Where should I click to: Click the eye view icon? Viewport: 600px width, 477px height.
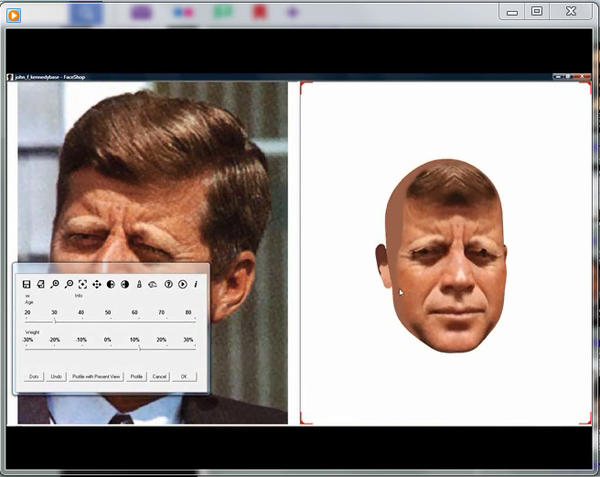153,284
